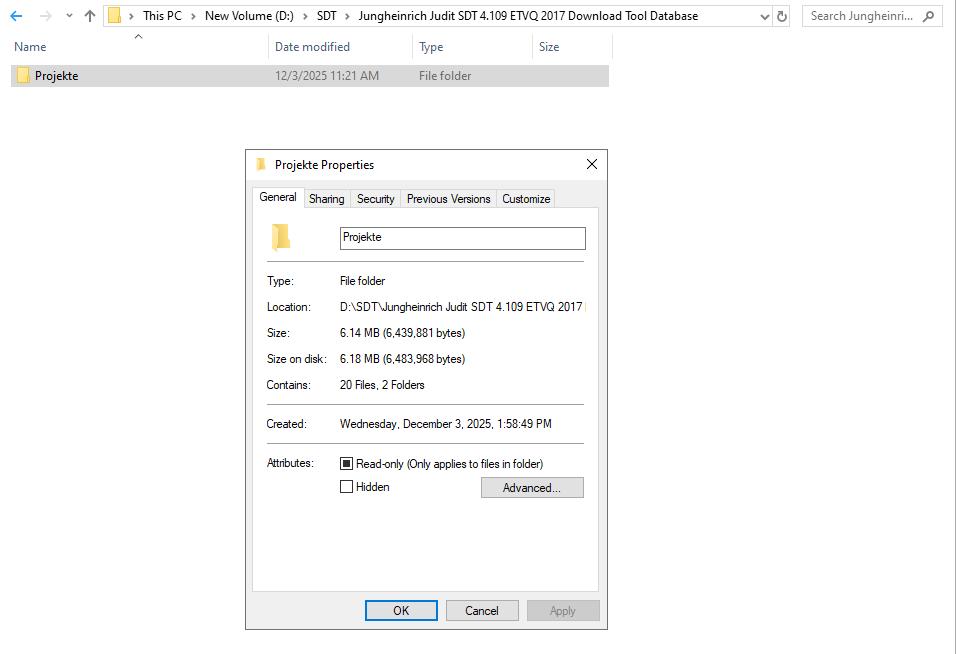Viewport: 956px width, 654px height.
Task: Click the File folder type cell
Action: pos(445,76)
